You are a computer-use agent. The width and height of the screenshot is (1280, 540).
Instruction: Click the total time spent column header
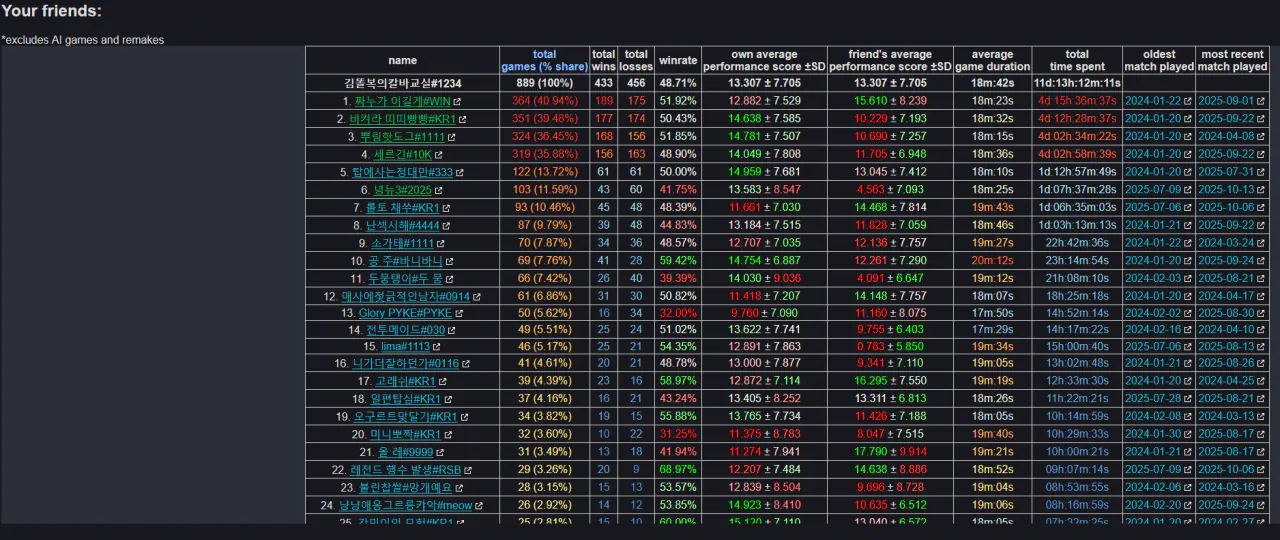pos(1076,60)
